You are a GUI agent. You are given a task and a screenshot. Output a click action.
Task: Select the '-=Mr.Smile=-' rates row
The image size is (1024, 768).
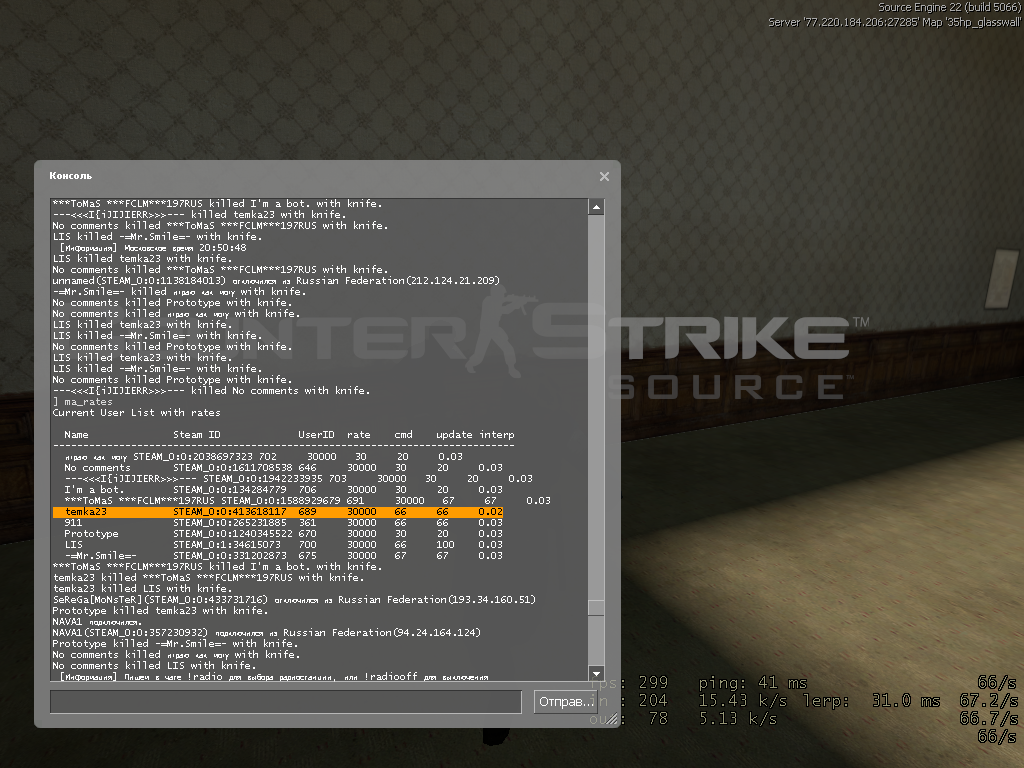283,556
